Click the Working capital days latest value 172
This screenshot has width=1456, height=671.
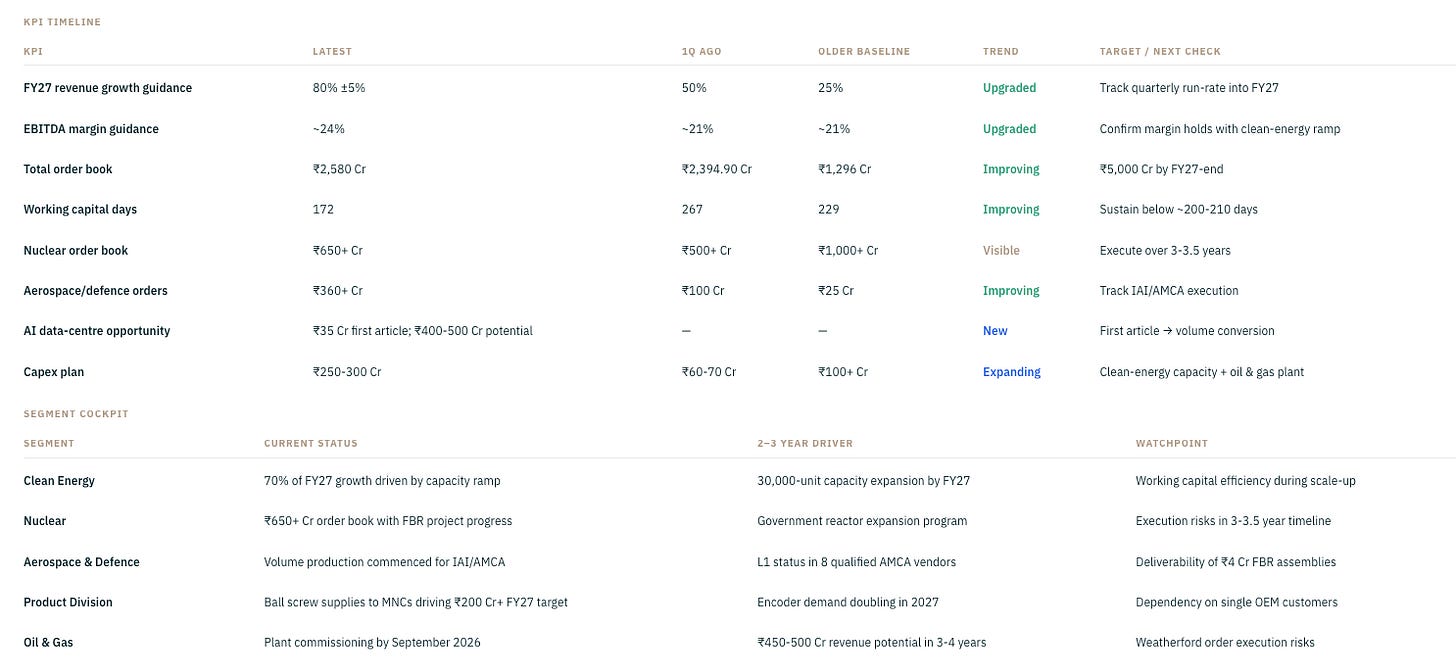click(323, 210)
